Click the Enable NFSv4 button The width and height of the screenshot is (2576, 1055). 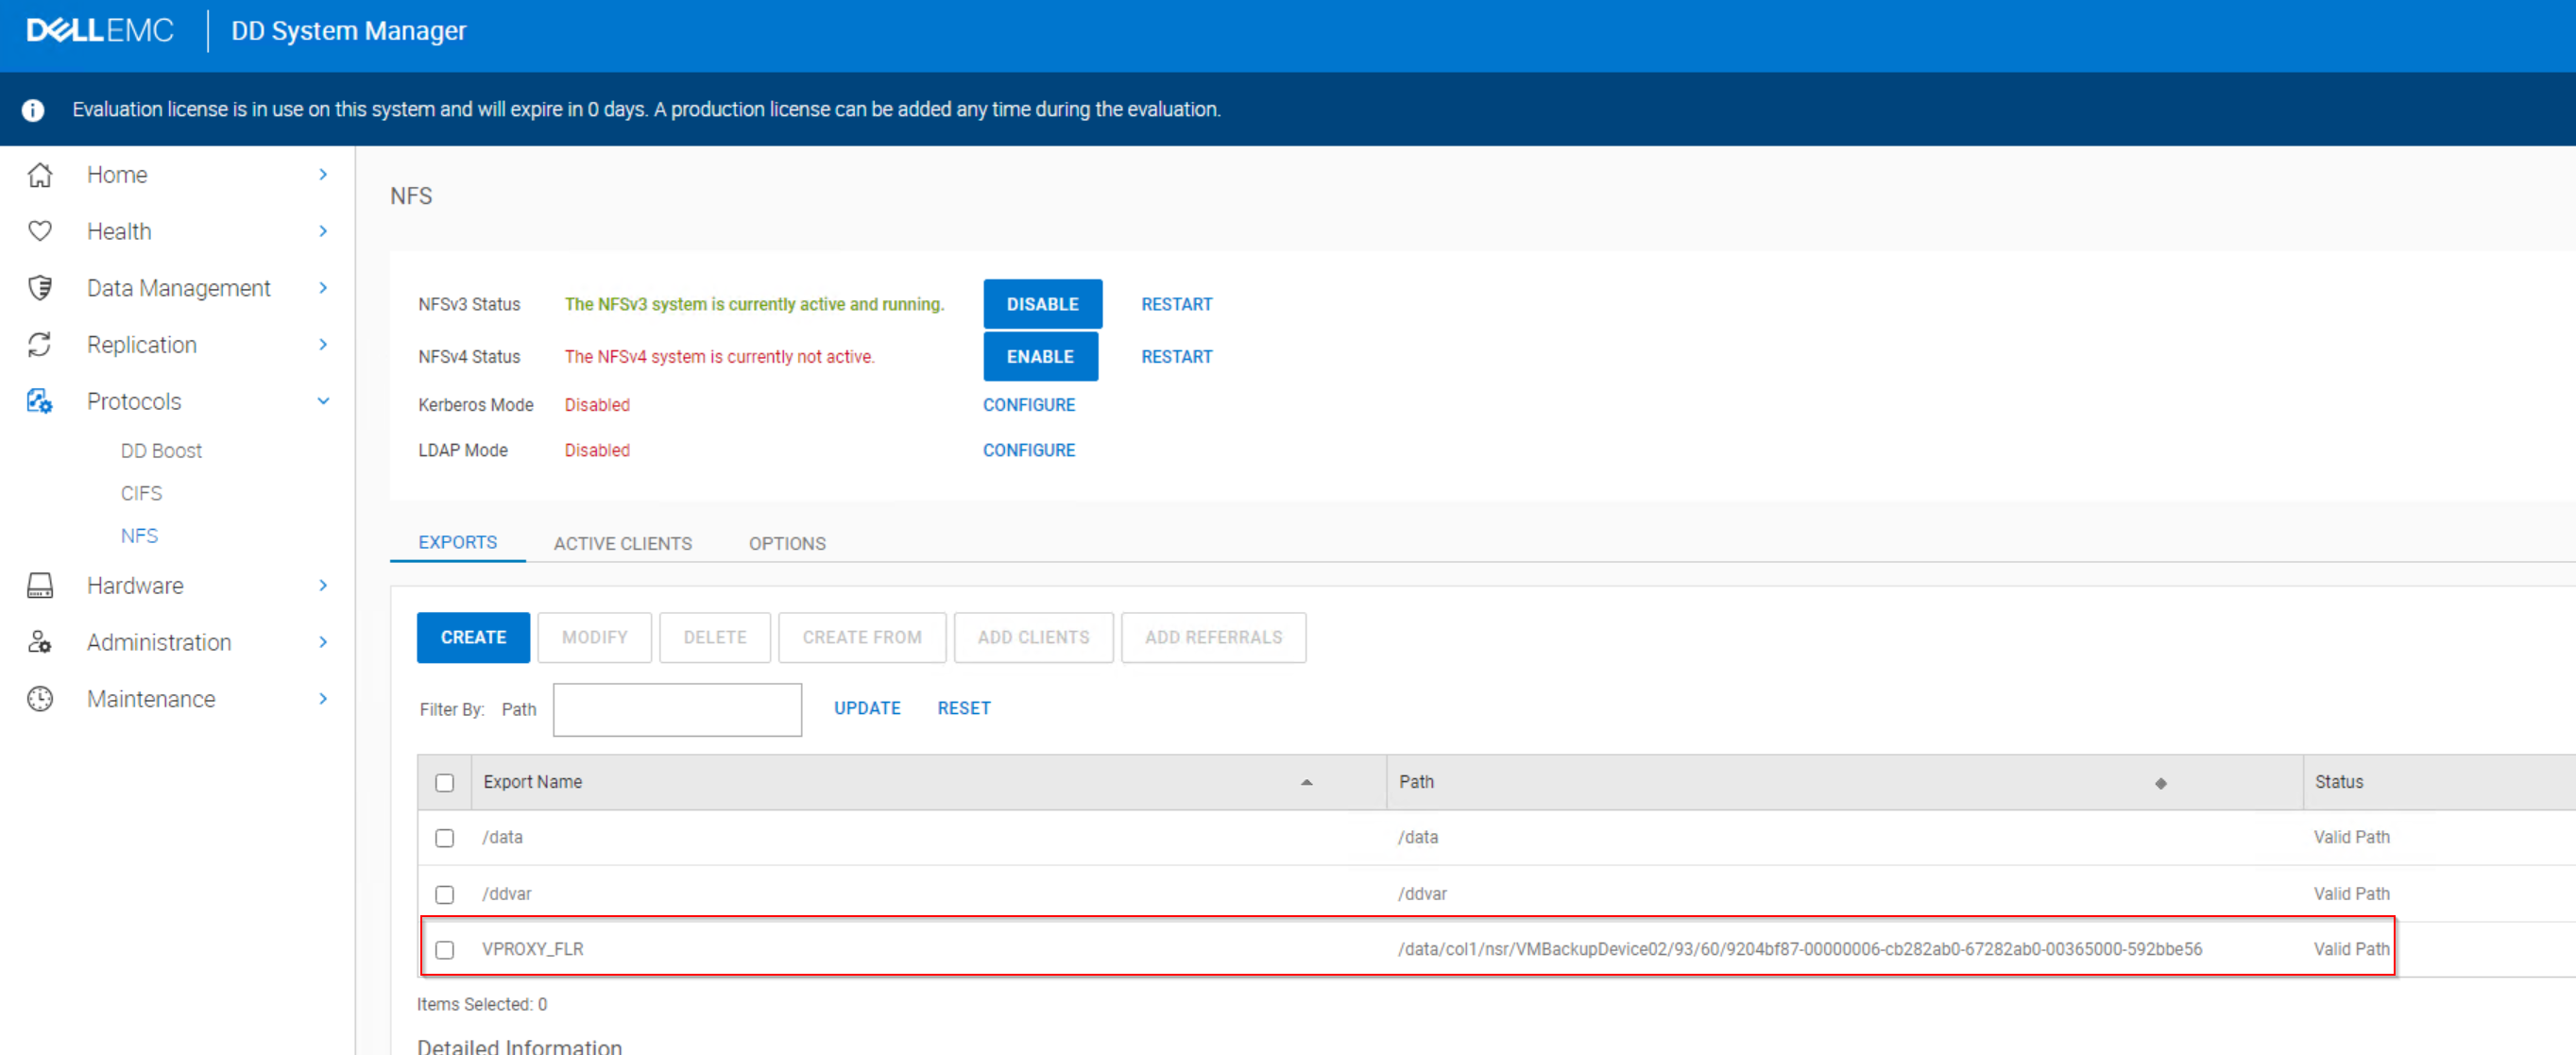pos(1040,357)
